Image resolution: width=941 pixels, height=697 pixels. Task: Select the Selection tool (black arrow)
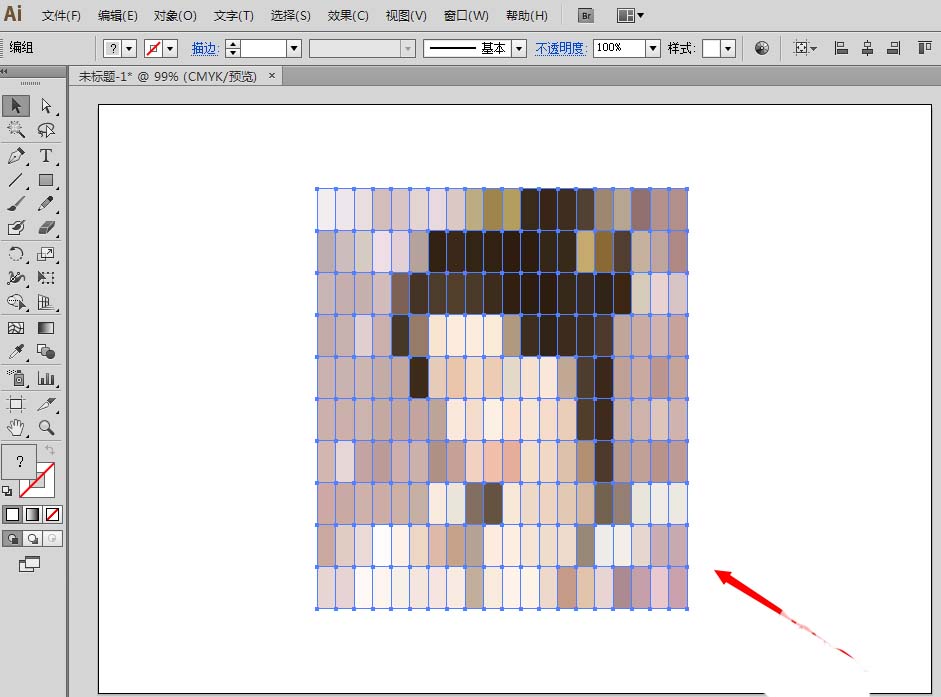tap(16, 106)
